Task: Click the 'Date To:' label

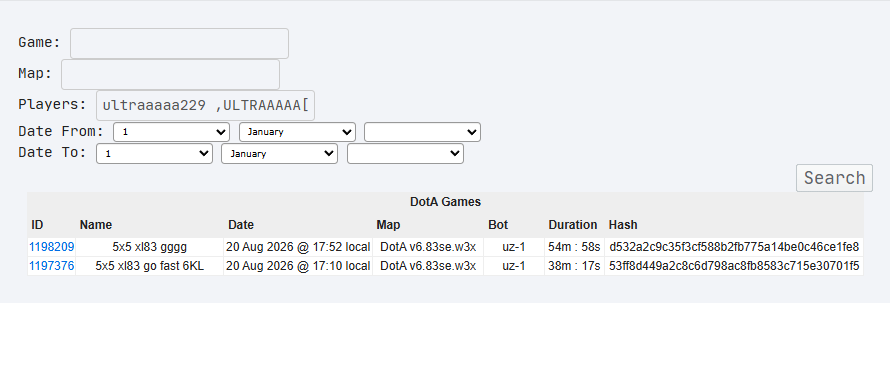Action: coord(52,153)
